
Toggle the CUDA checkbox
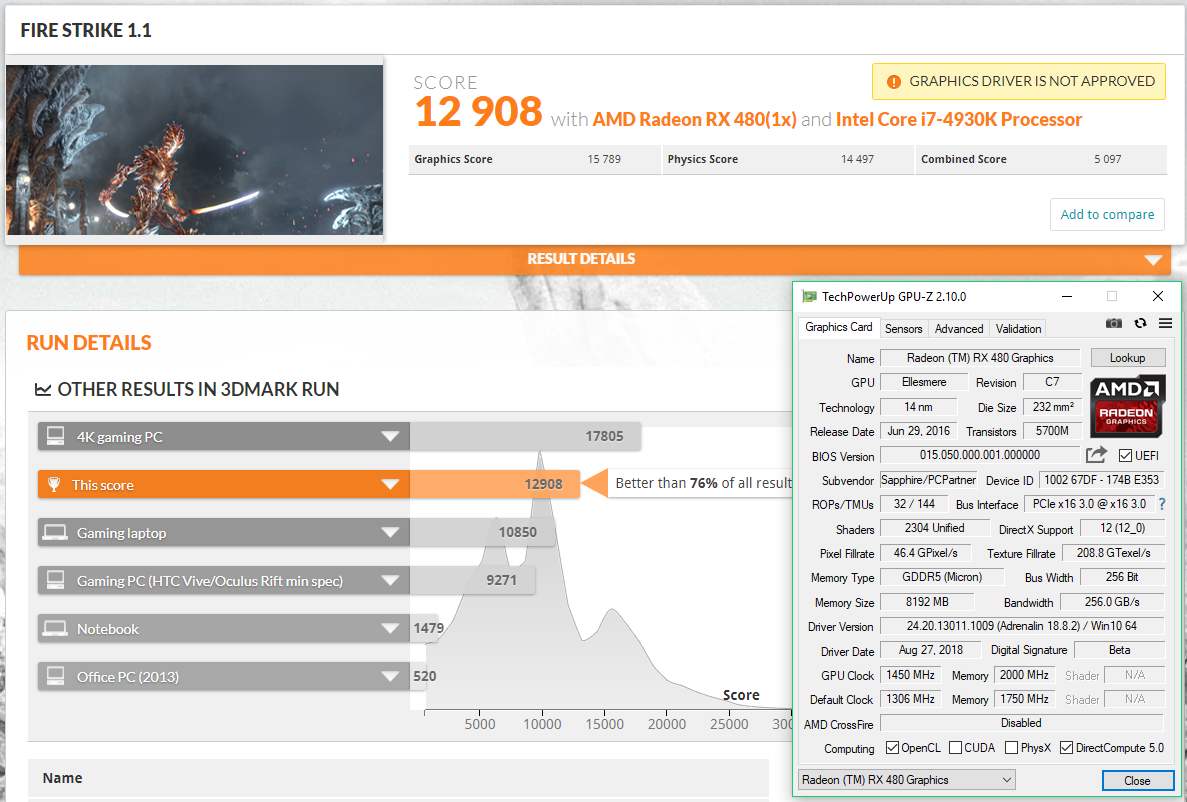click(955, 747)
